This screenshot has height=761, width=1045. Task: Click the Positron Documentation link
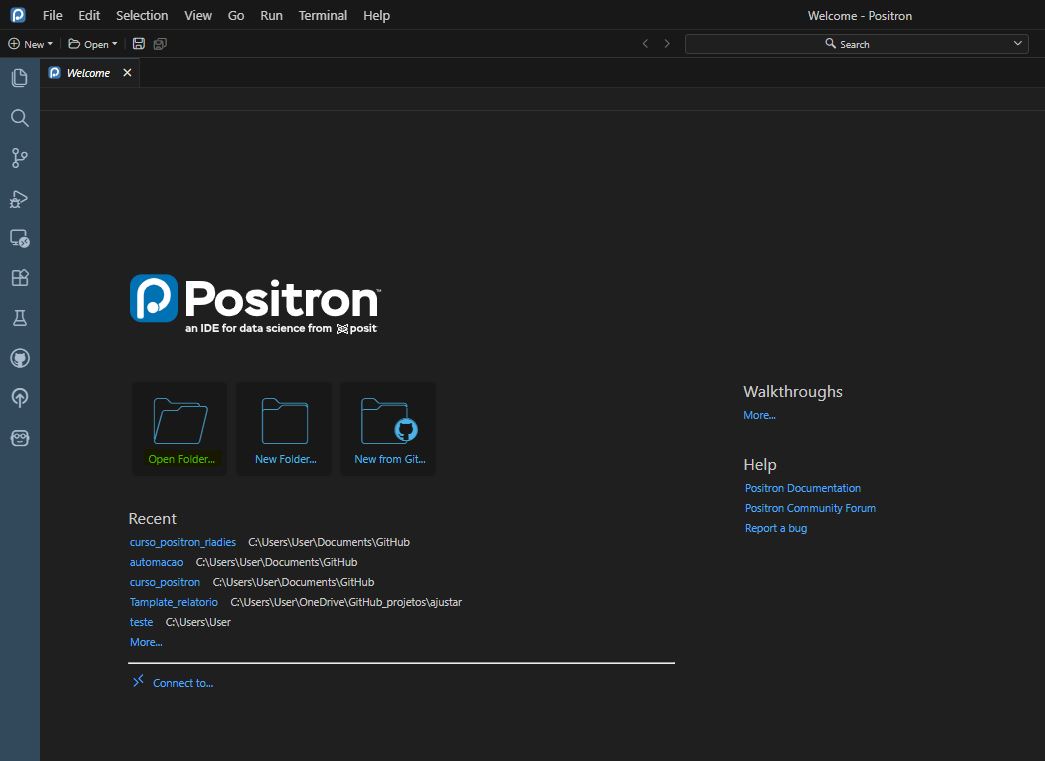pyautogui.click(x=802, y=488)
